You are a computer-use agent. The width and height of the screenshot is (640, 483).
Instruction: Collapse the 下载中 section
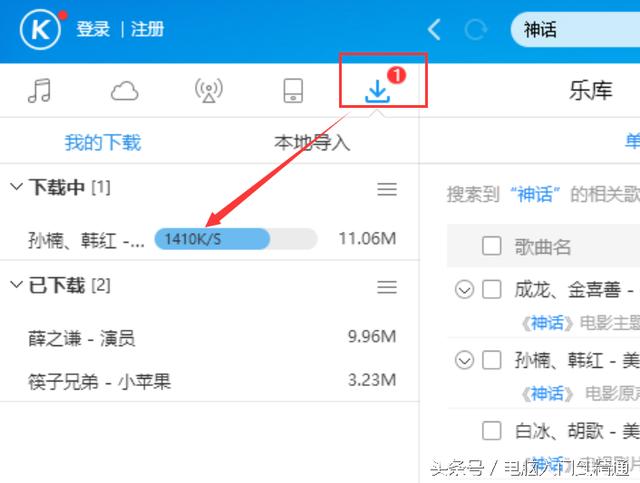16,187
